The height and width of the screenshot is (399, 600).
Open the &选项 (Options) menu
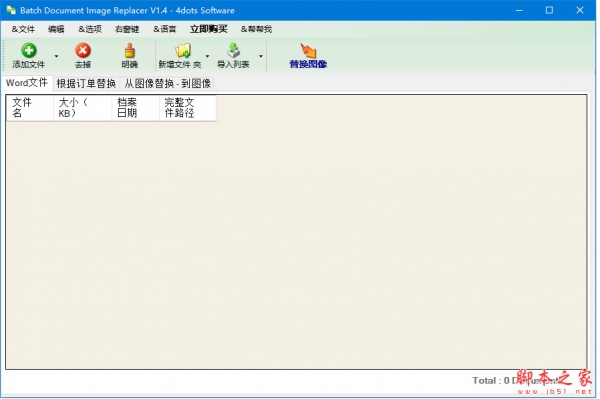point(90,29)
